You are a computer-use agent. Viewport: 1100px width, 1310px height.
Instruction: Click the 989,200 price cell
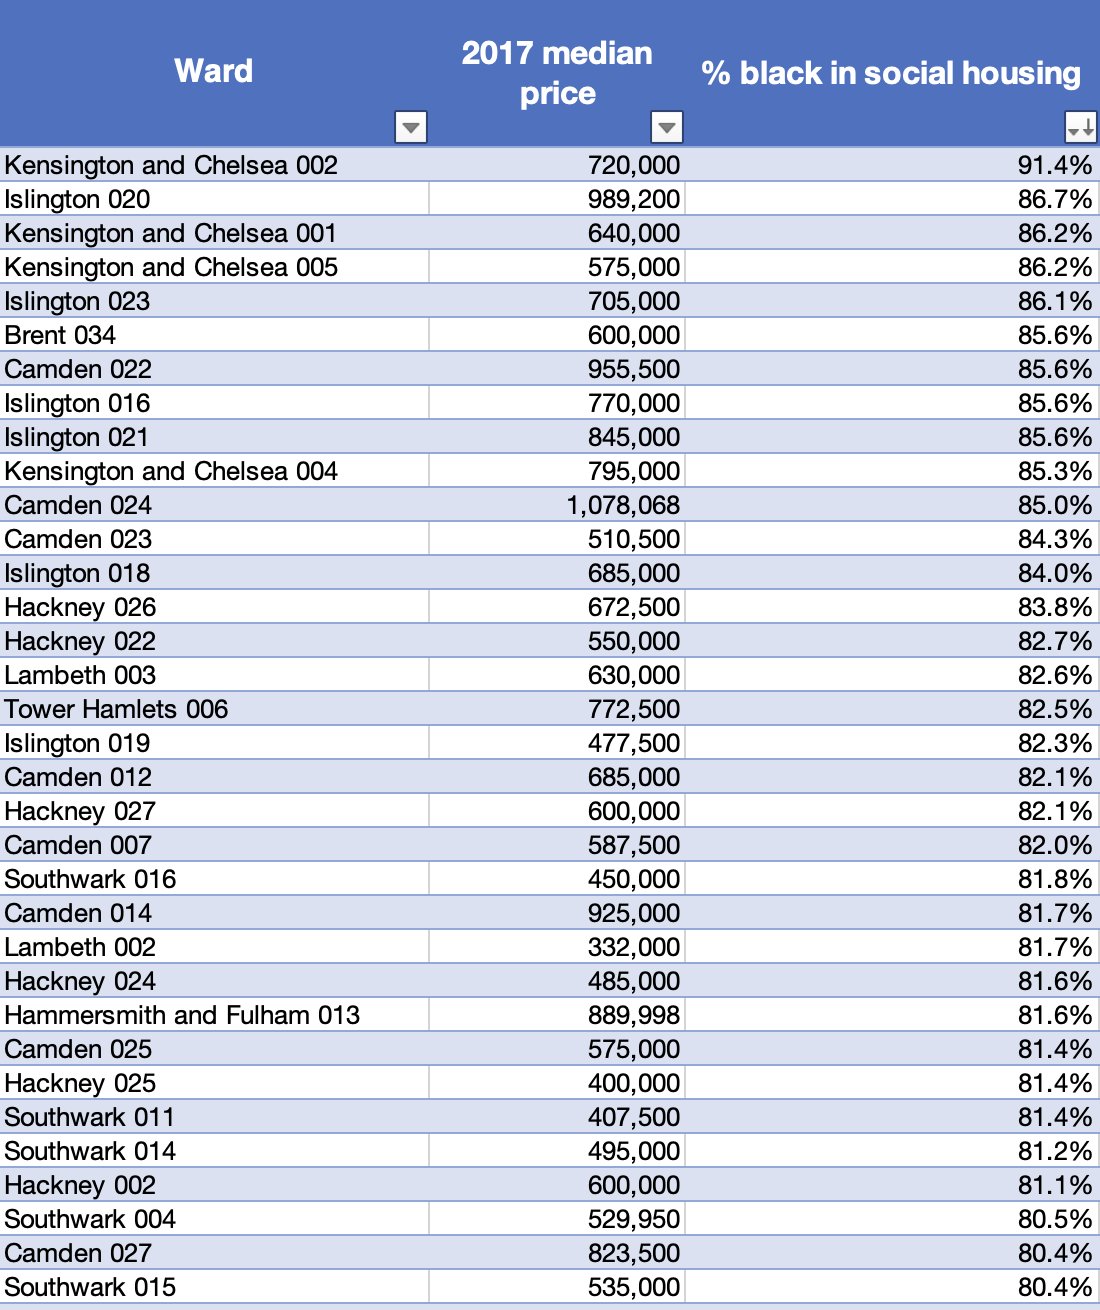pos(557,199)
